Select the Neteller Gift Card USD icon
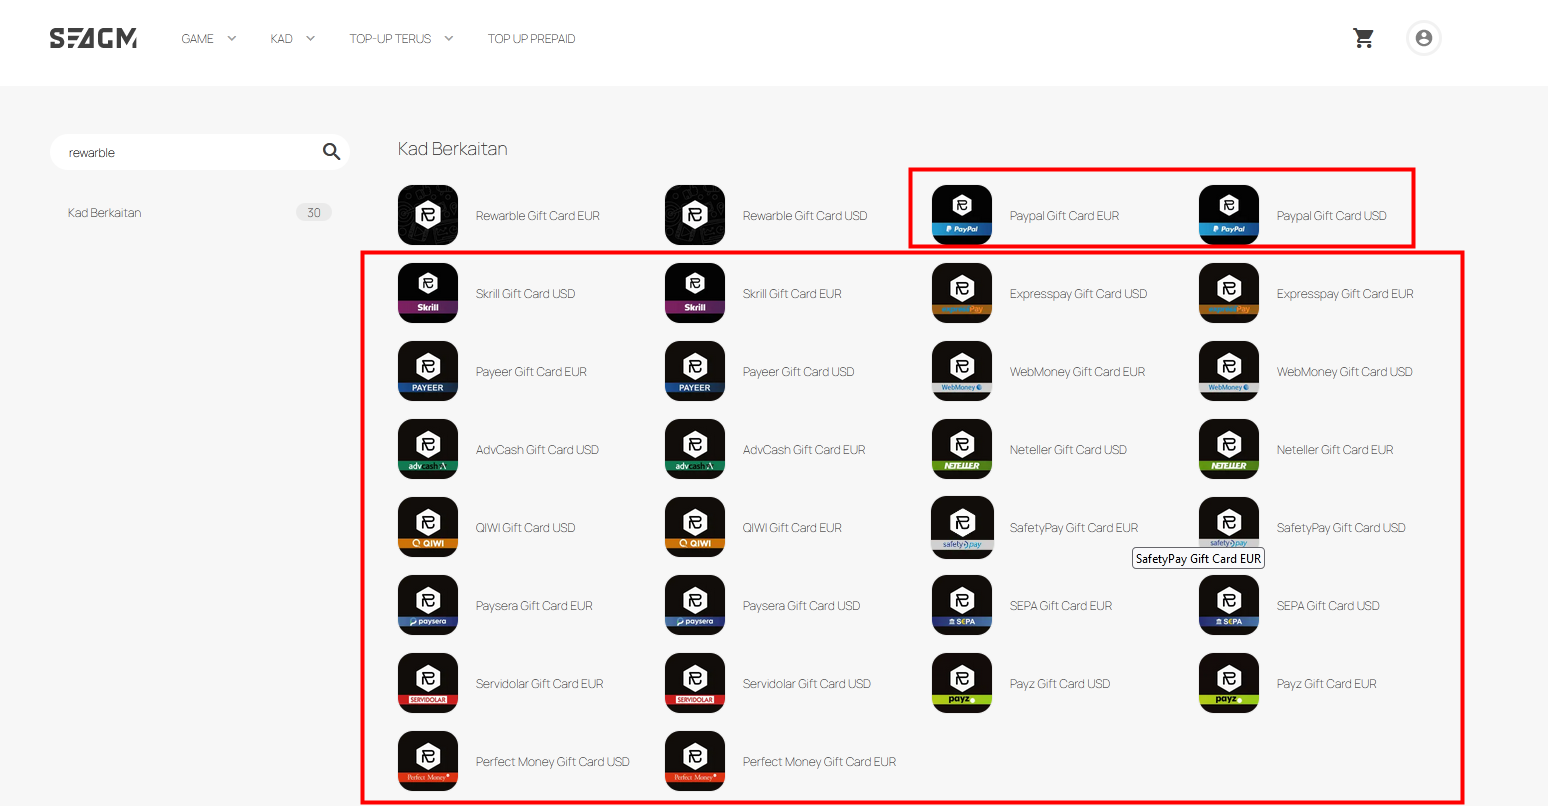The height and width of the screenshot is (806, 1548). tap(962, 449)
